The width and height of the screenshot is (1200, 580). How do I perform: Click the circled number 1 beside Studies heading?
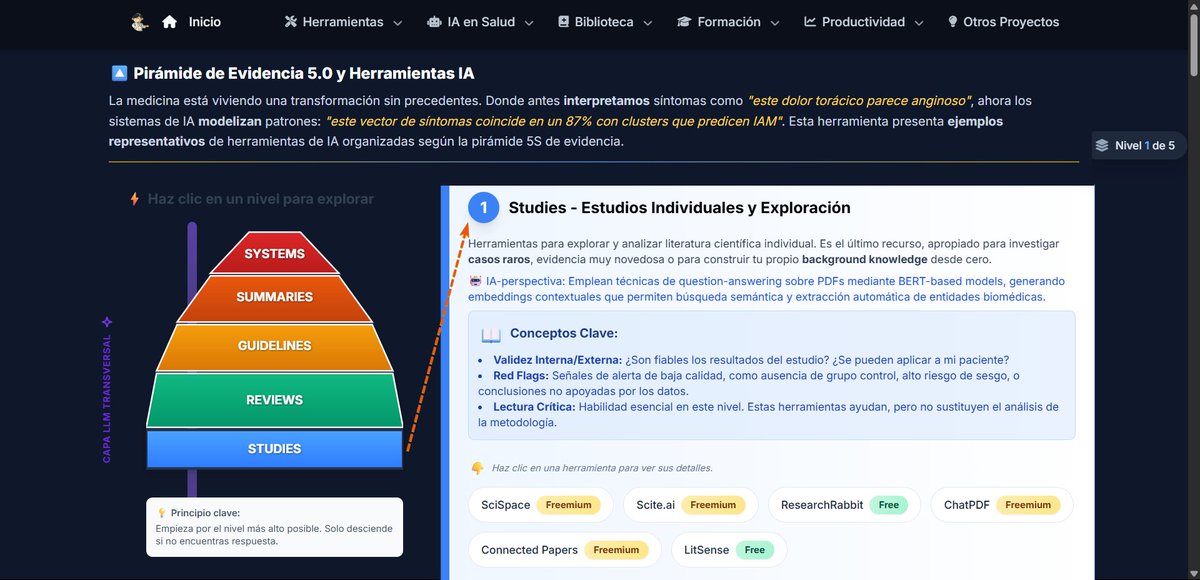click(483, 207)
